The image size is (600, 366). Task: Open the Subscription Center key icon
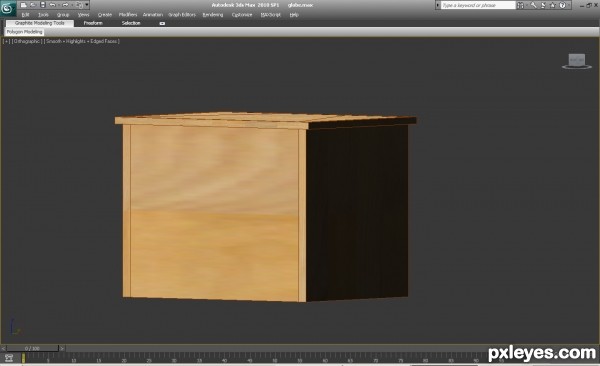pos(533,5)
